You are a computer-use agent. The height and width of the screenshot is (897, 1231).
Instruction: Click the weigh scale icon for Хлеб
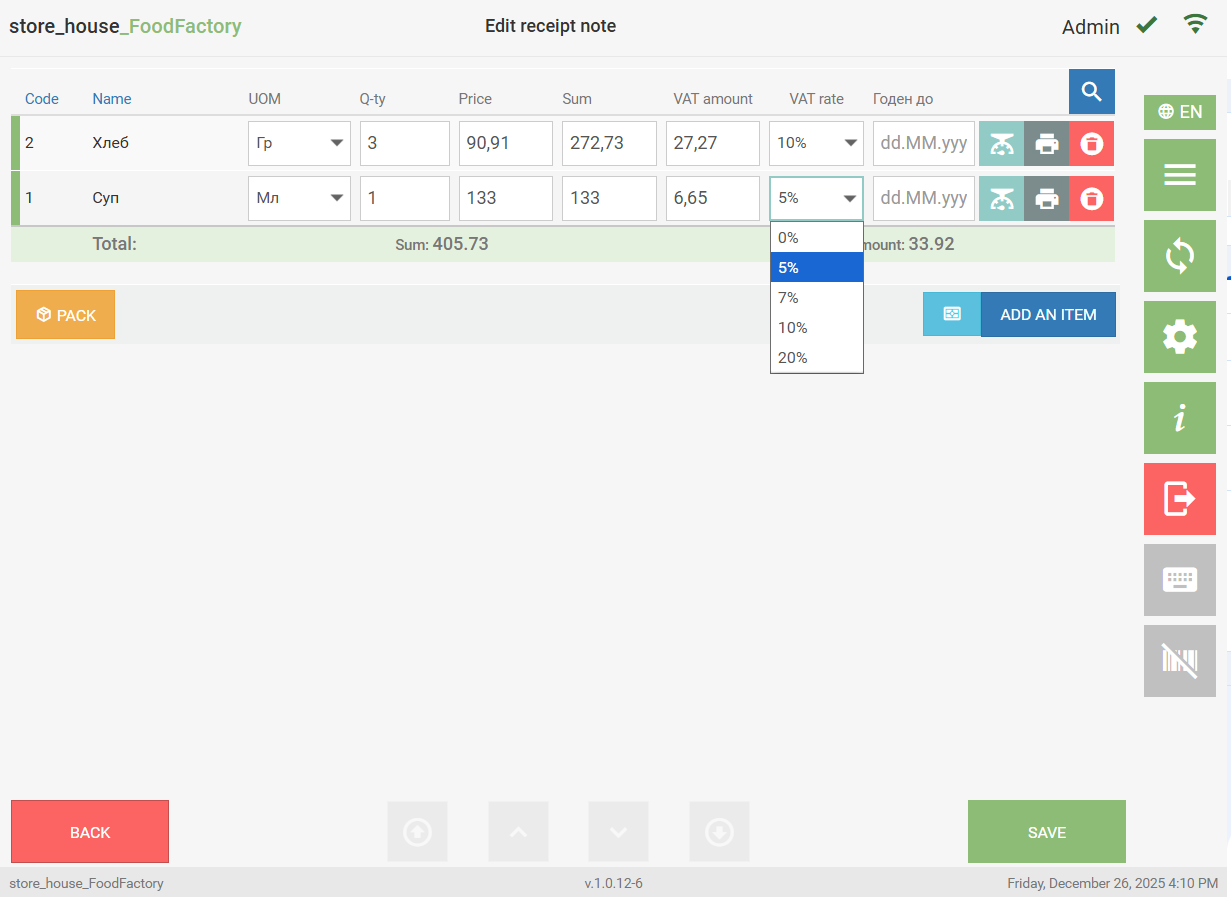1001,144
